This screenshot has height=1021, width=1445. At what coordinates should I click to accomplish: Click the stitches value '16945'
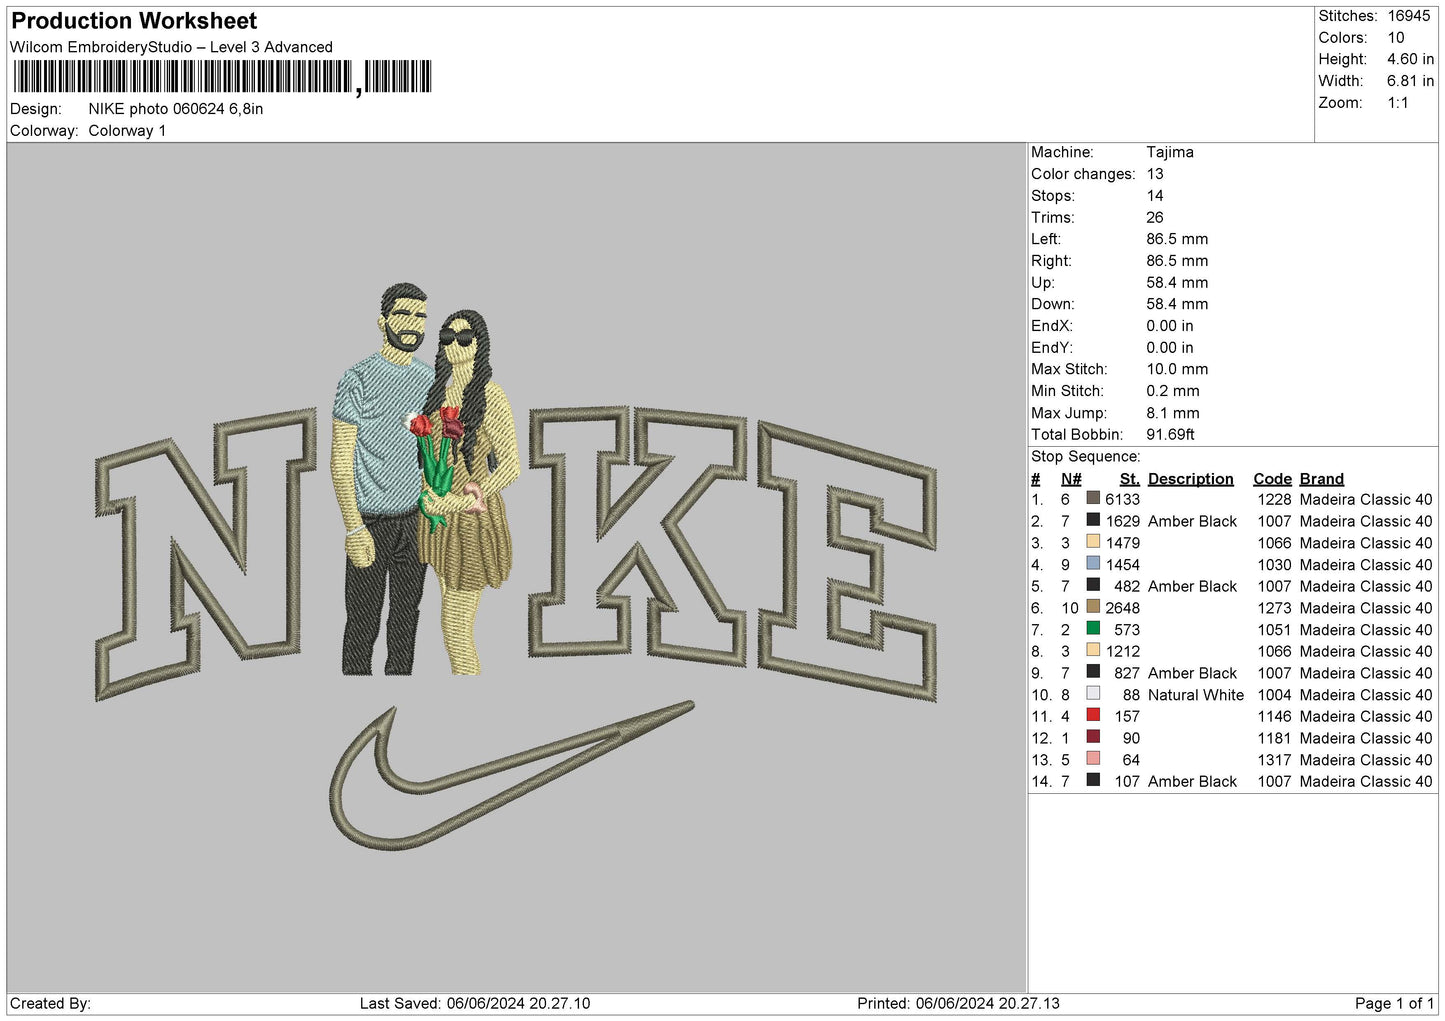pos(1409,16)
